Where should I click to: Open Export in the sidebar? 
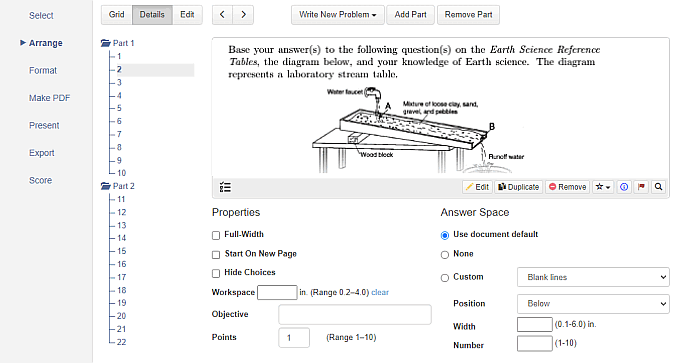point(42,153)
